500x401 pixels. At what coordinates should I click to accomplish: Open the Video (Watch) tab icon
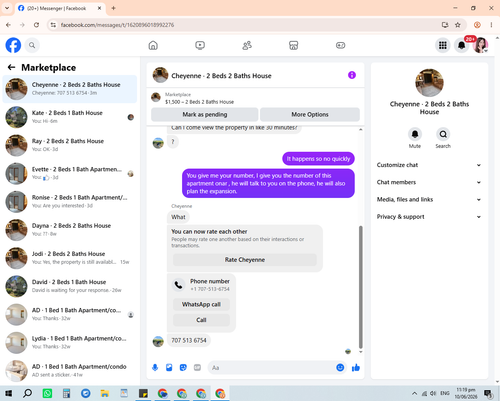[200, 45]
